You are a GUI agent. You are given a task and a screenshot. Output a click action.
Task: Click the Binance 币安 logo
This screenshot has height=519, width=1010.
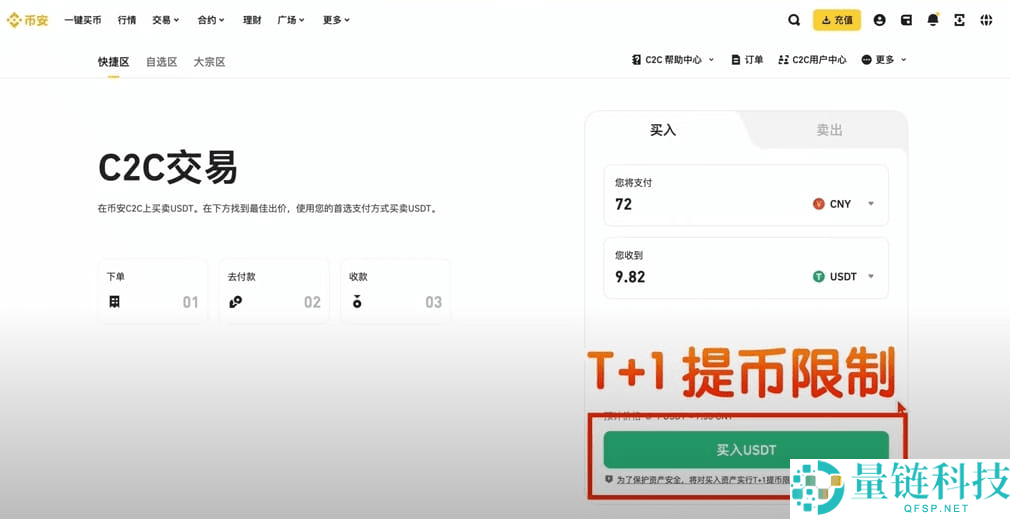tap(28, 20)
